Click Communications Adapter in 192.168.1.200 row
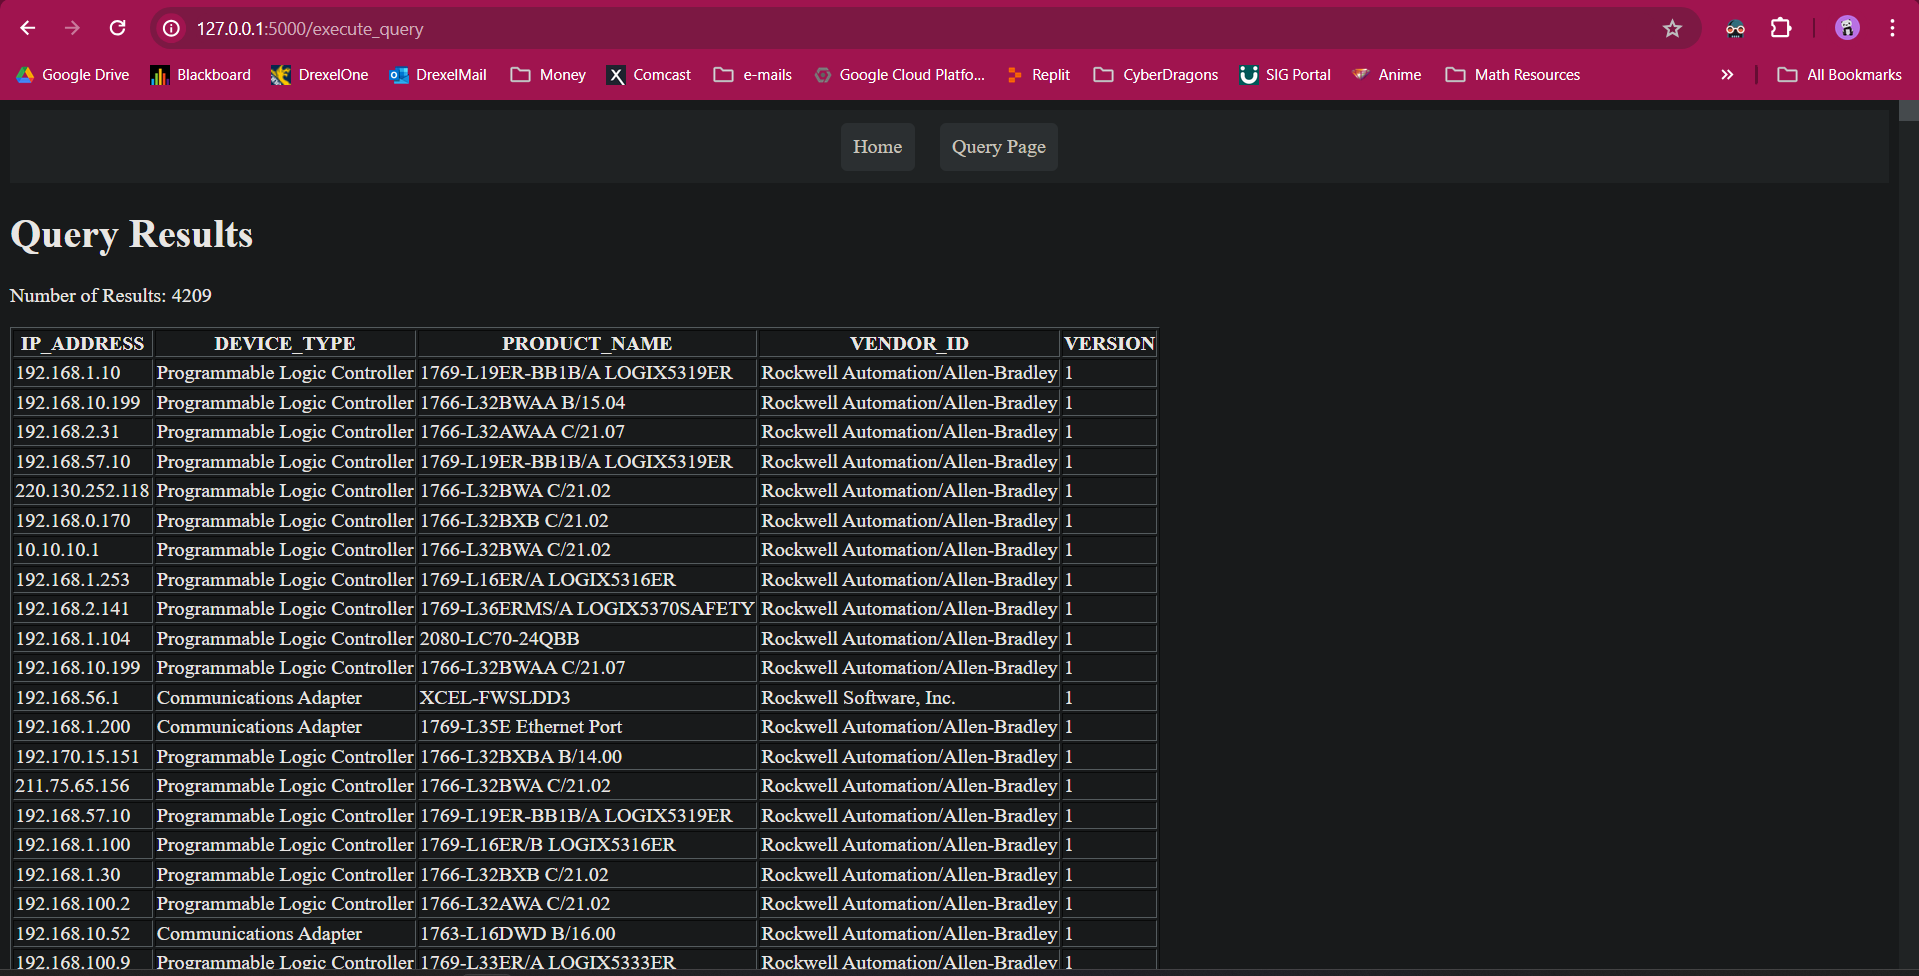Image resolution: width=1919 pixels, height=976 pixels. (x=285, y=727)
